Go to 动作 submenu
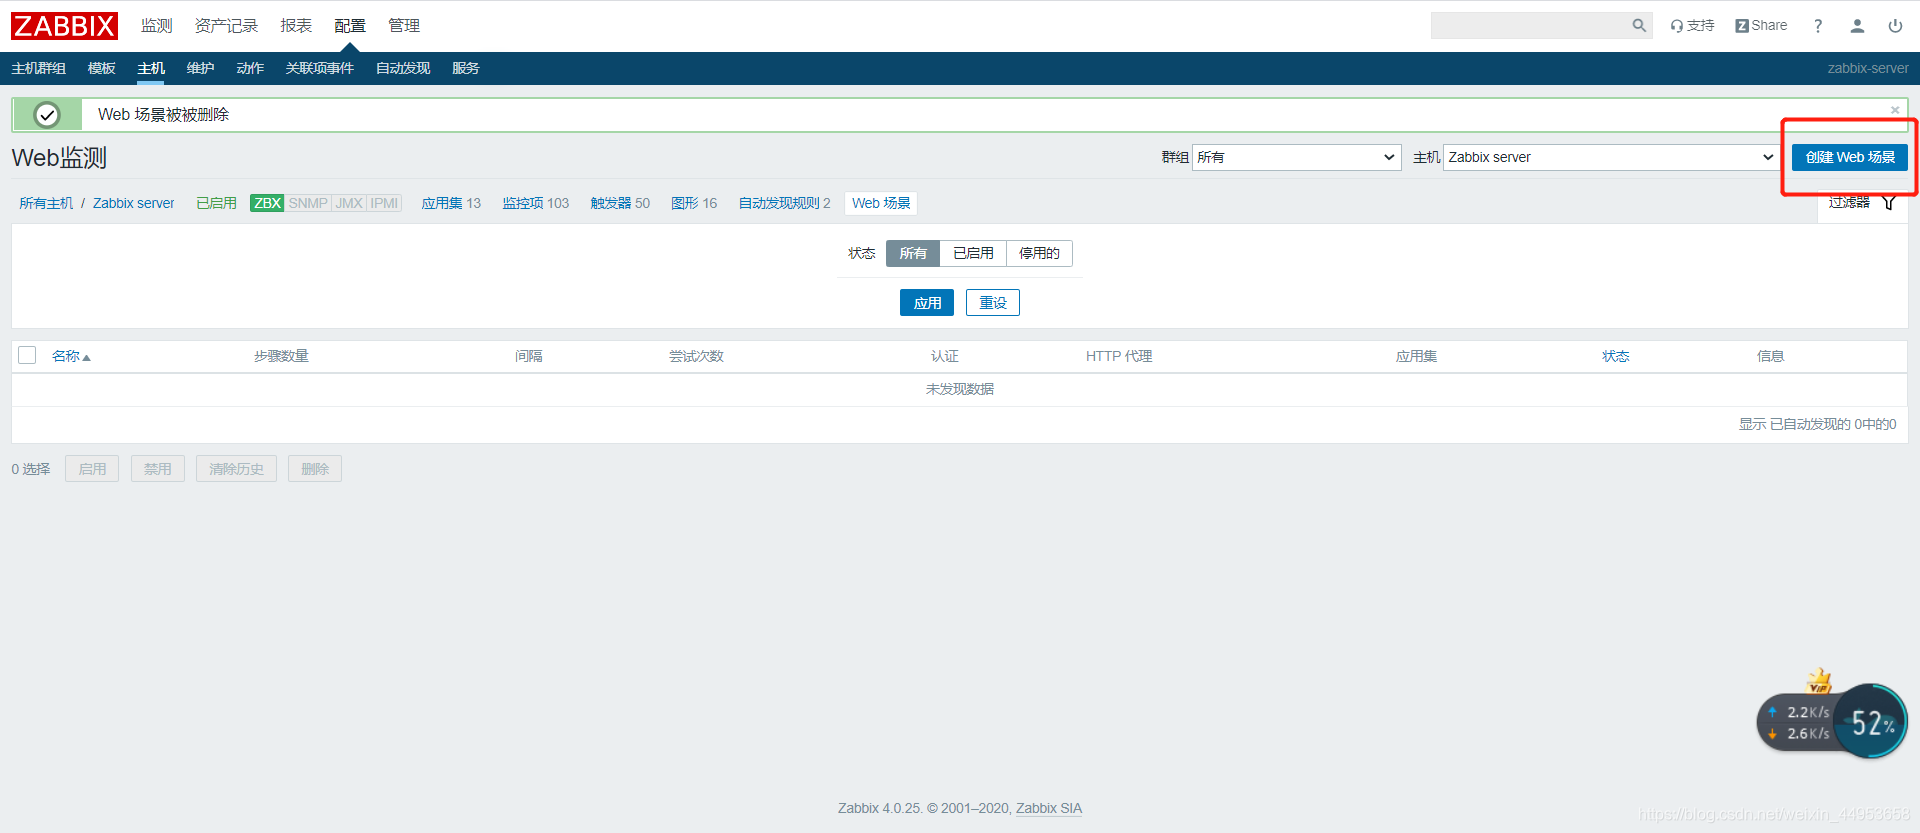This screenshot has width=1920, height=833. point(250,68)
